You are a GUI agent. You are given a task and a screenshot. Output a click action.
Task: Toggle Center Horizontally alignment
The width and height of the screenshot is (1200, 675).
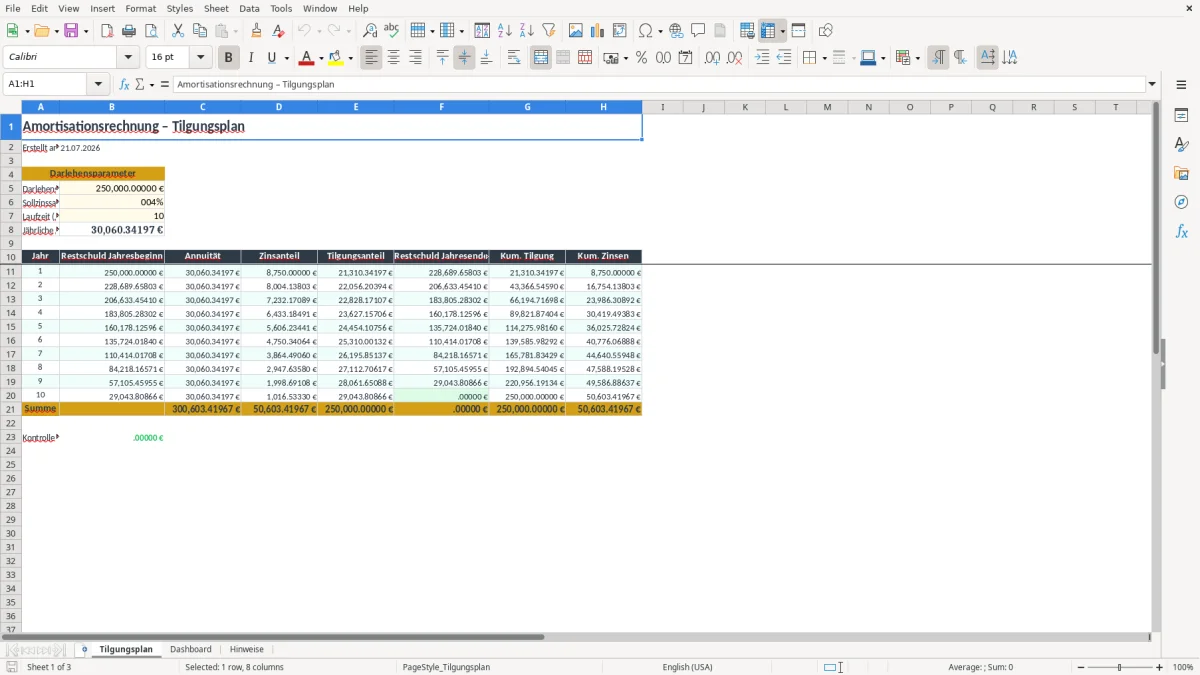[393, 58]
